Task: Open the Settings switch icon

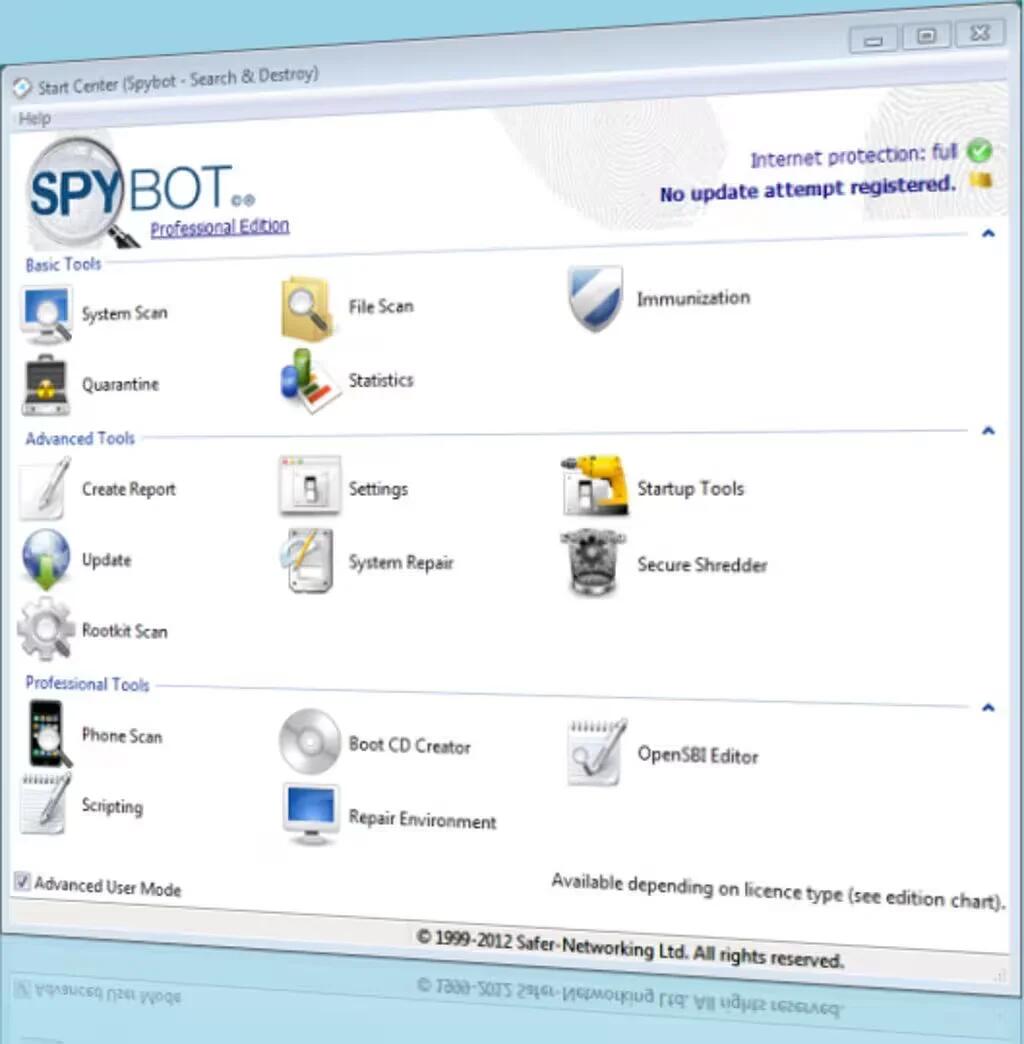Action: pyautogui.click(x=310, y=485)
